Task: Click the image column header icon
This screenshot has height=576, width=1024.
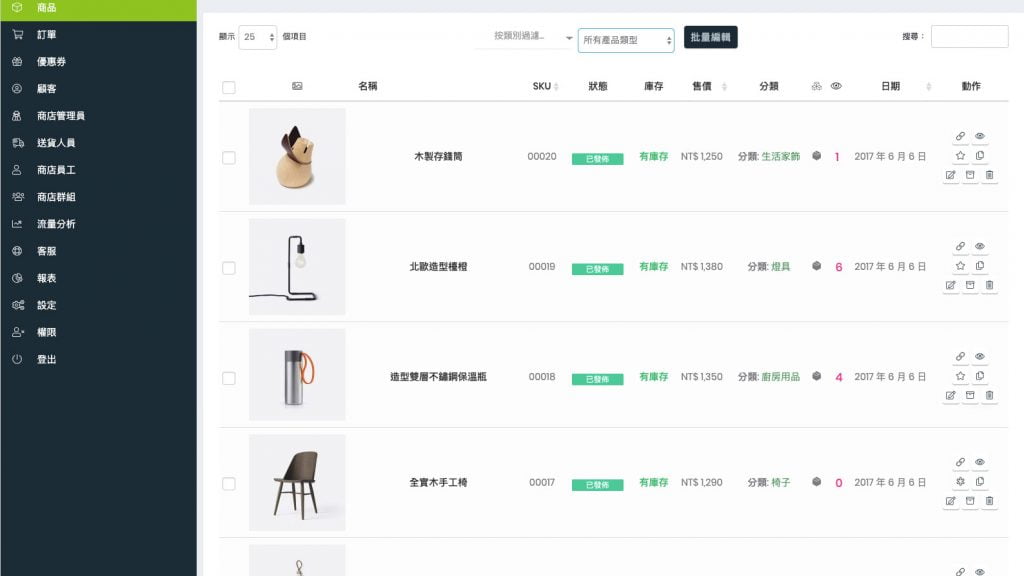Action: pos(297,86)
